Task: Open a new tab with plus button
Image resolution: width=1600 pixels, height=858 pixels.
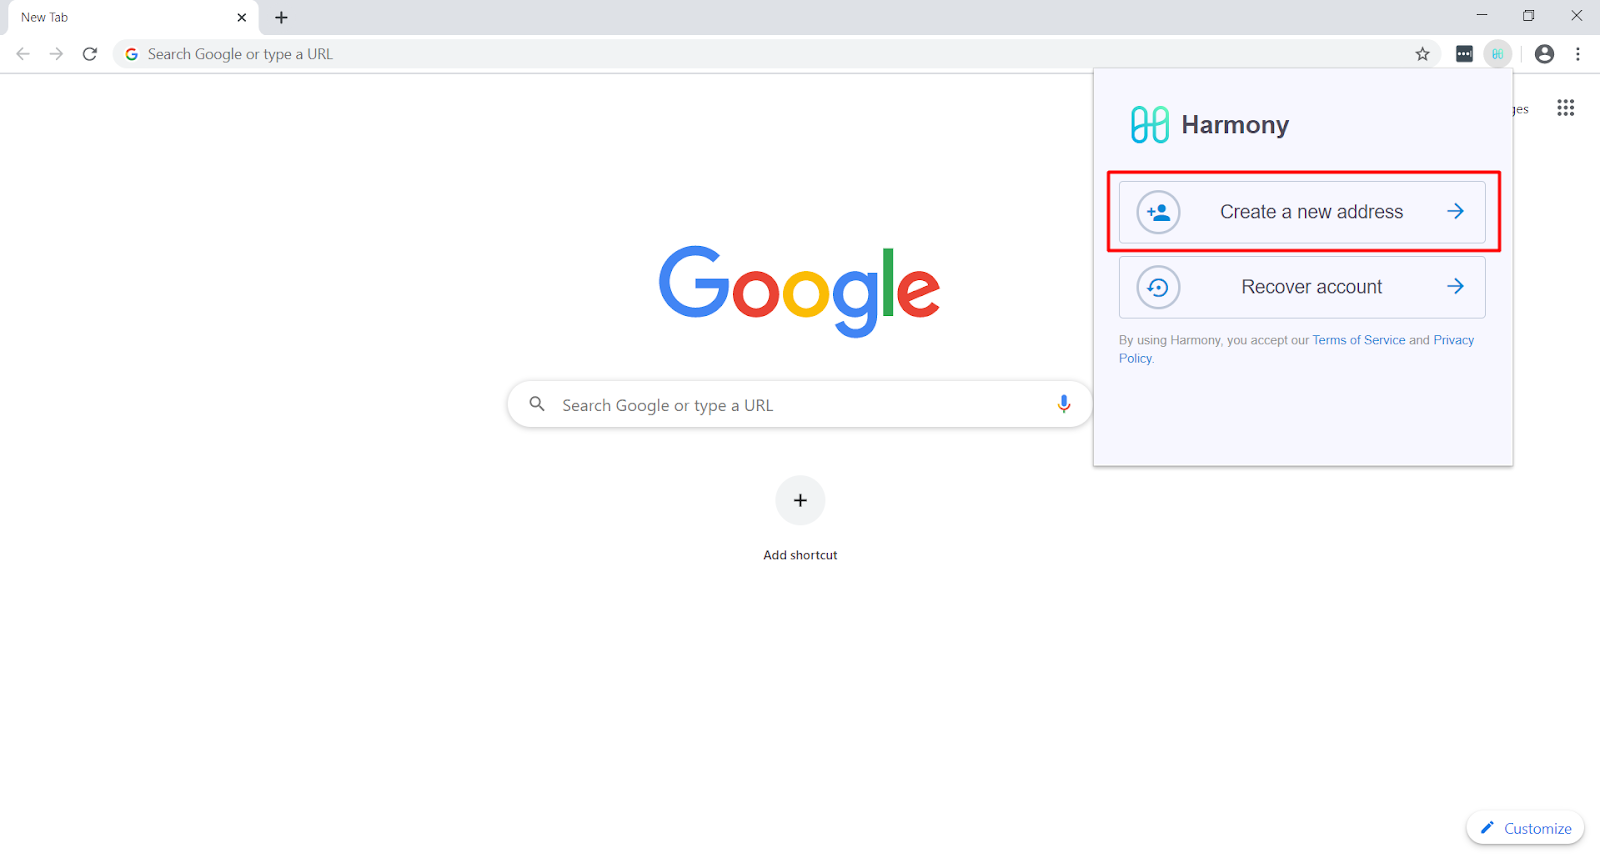Action: point(281,17)
